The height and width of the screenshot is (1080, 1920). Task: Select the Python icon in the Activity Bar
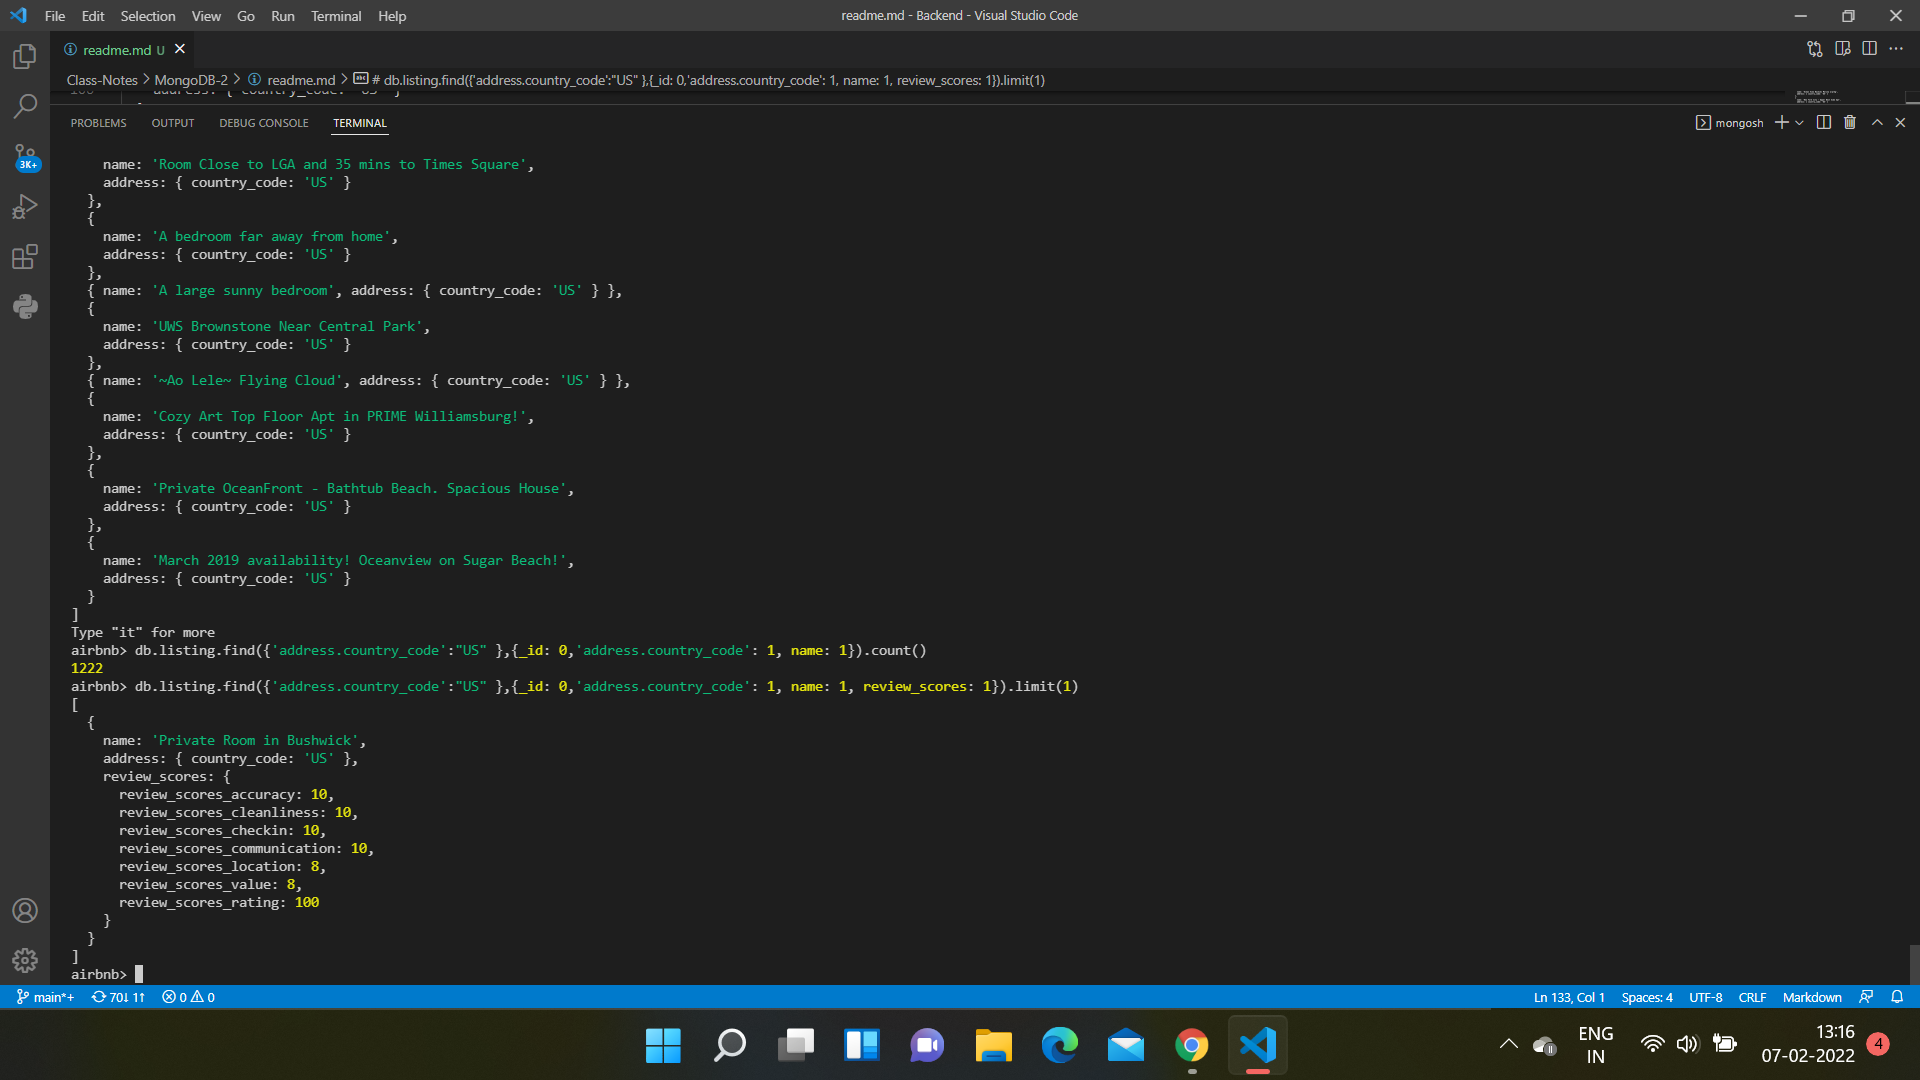25,307
